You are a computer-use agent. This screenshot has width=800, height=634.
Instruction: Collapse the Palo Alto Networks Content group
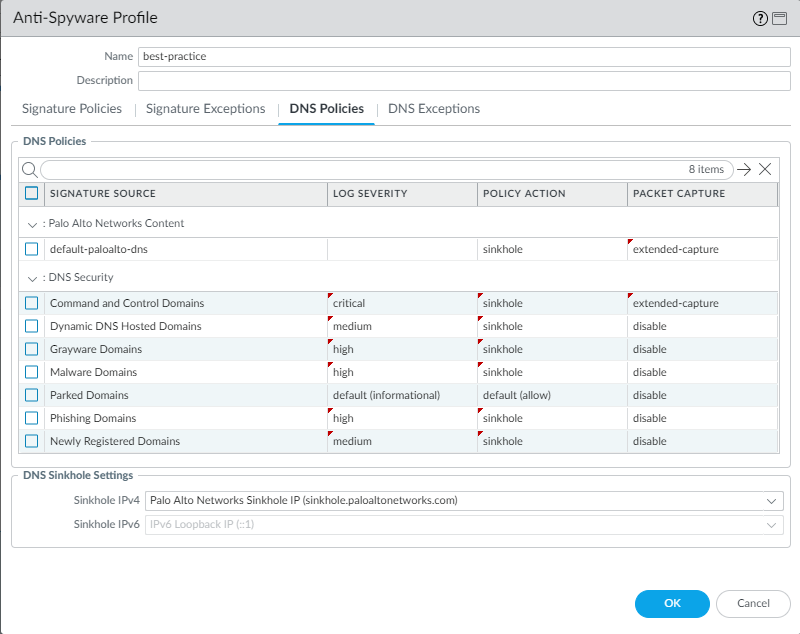32,224
